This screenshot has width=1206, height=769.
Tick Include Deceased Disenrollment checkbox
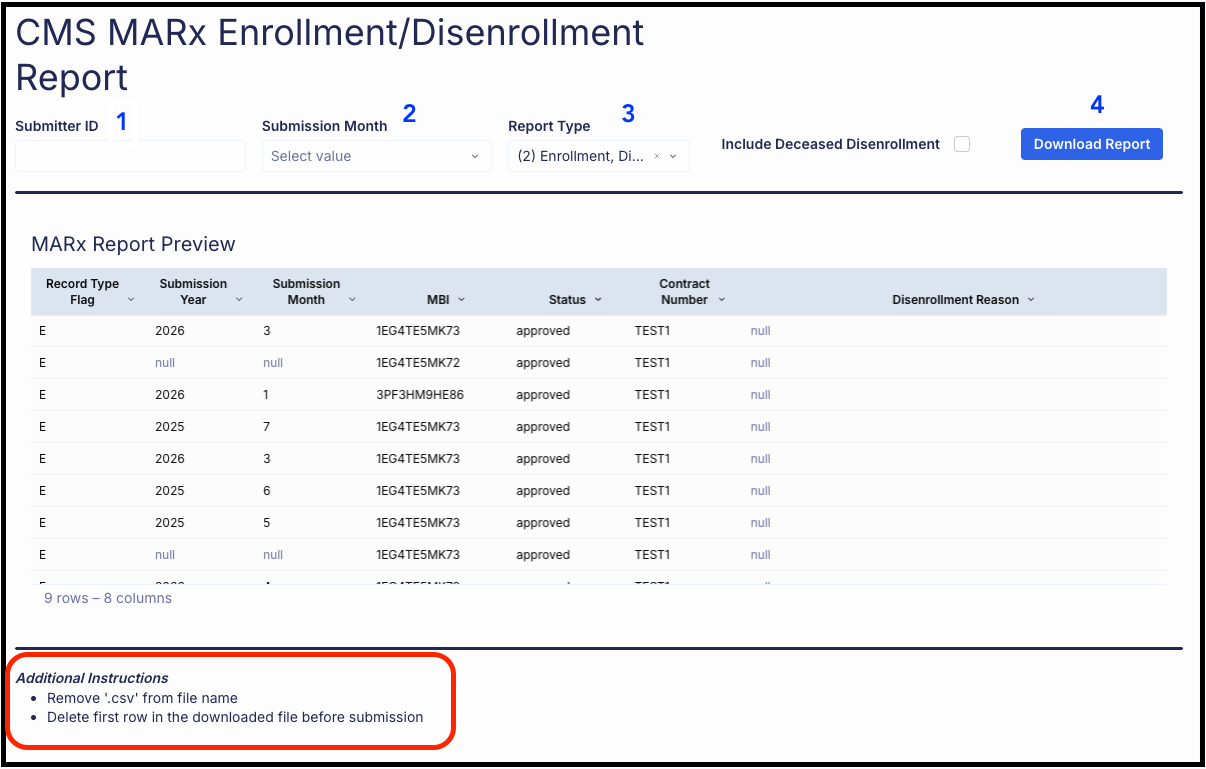pyautogui.click(x=962, y=144)
